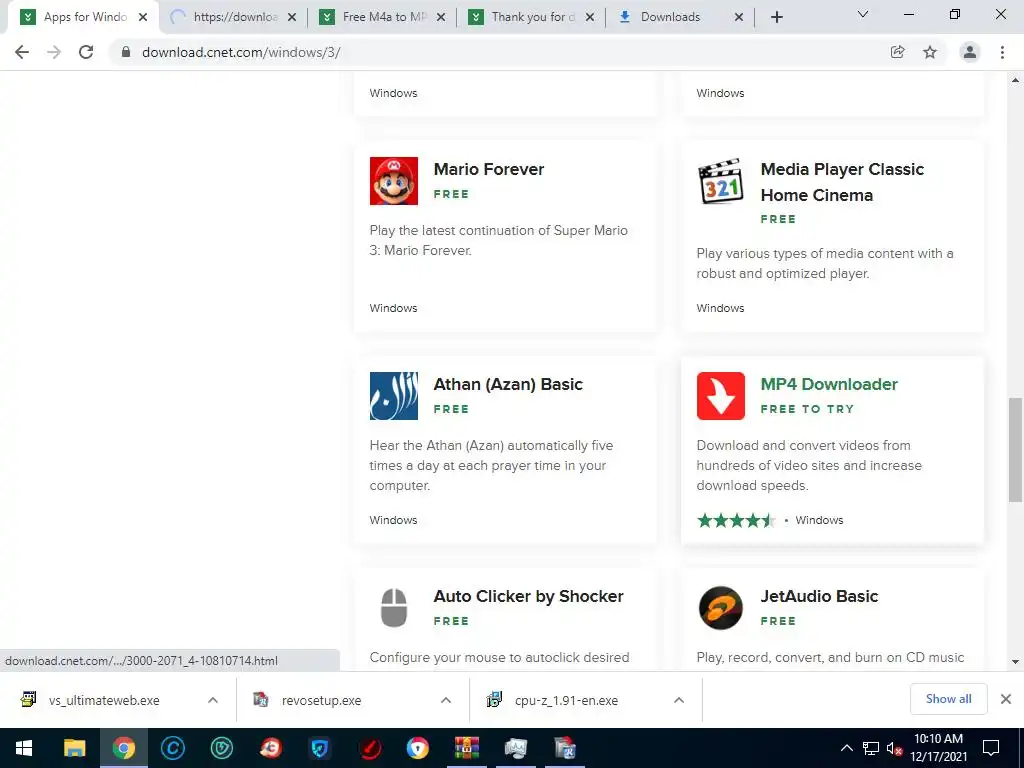Bookmark this page with the star icon
This screenshot has height=768, width=1024.
(x=930, y=52)
